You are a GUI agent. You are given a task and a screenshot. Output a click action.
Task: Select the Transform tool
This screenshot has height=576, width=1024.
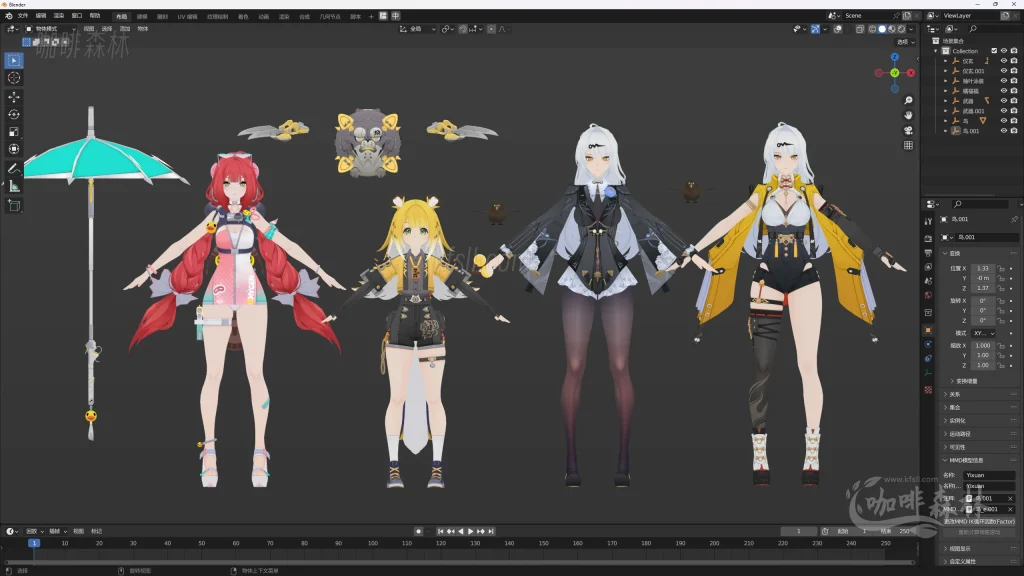pyautogui.click(x=14, y=149)
